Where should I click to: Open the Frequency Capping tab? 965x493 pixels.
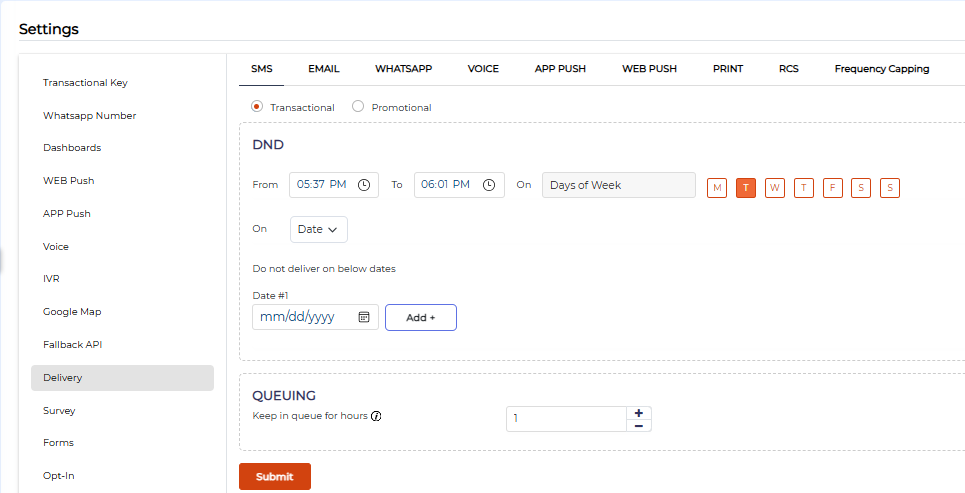click(x=881, y=69)
